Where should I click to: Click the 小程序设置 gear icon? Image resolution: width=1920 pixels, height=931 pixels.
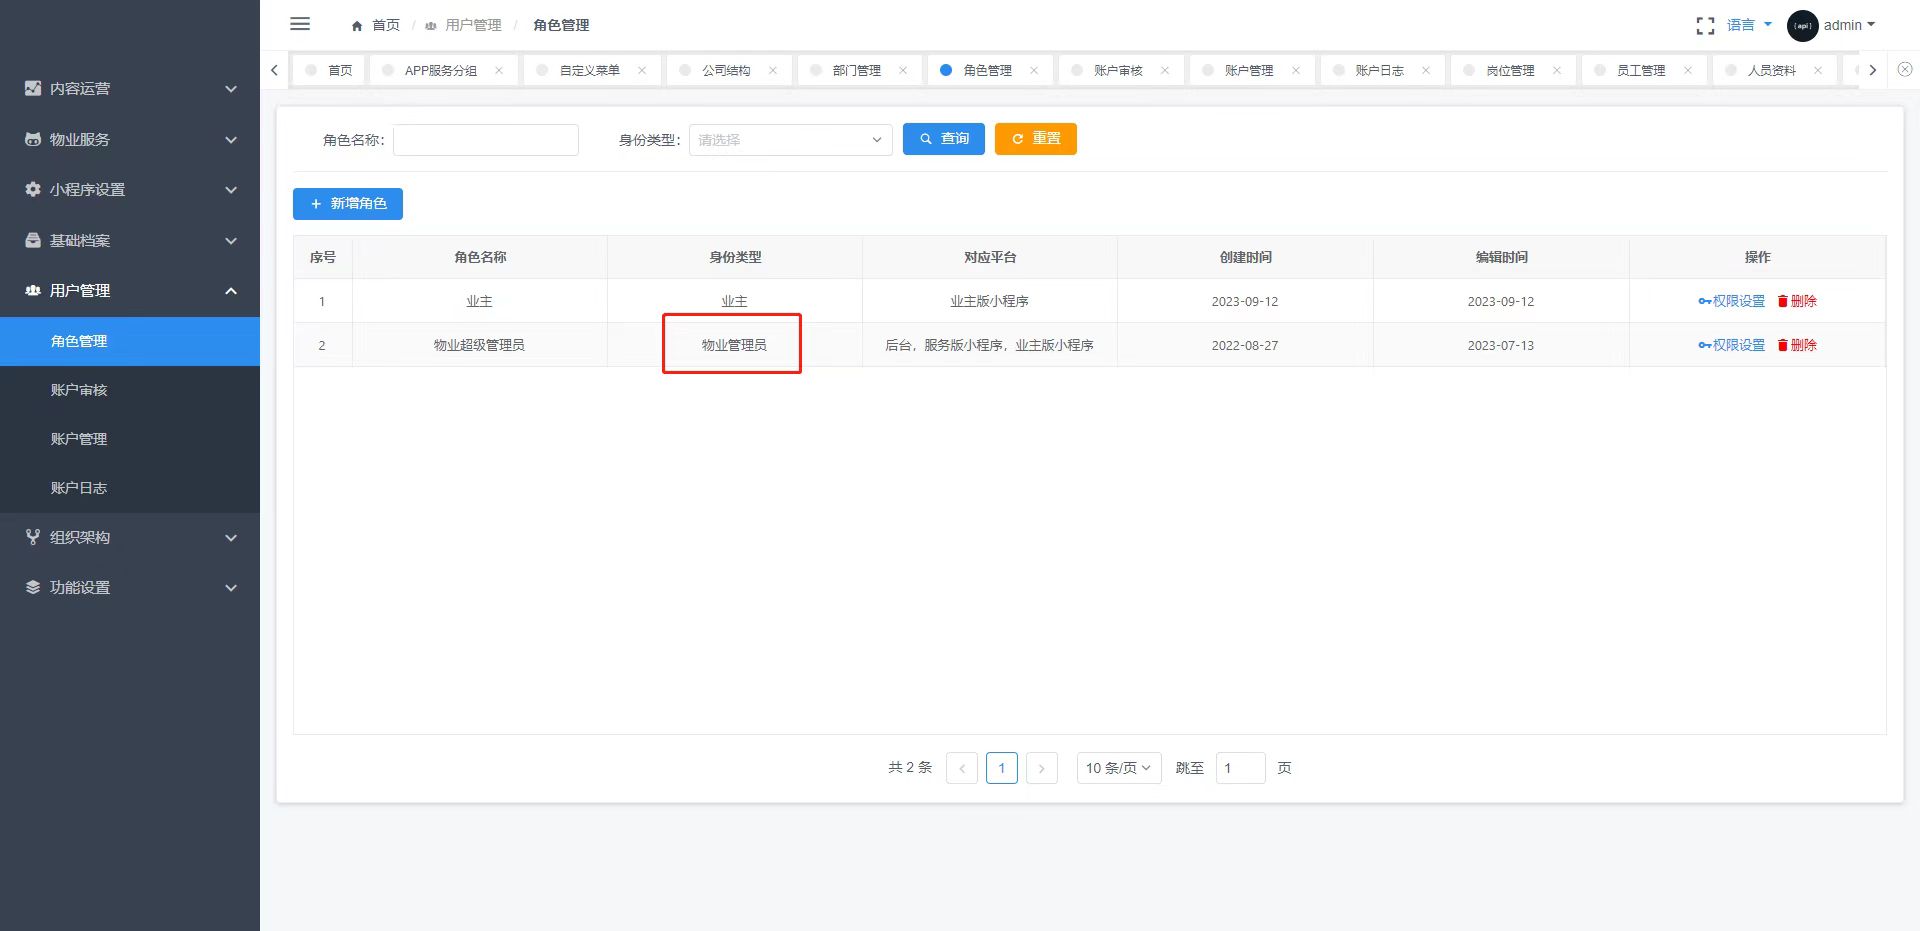coord(33,189)
